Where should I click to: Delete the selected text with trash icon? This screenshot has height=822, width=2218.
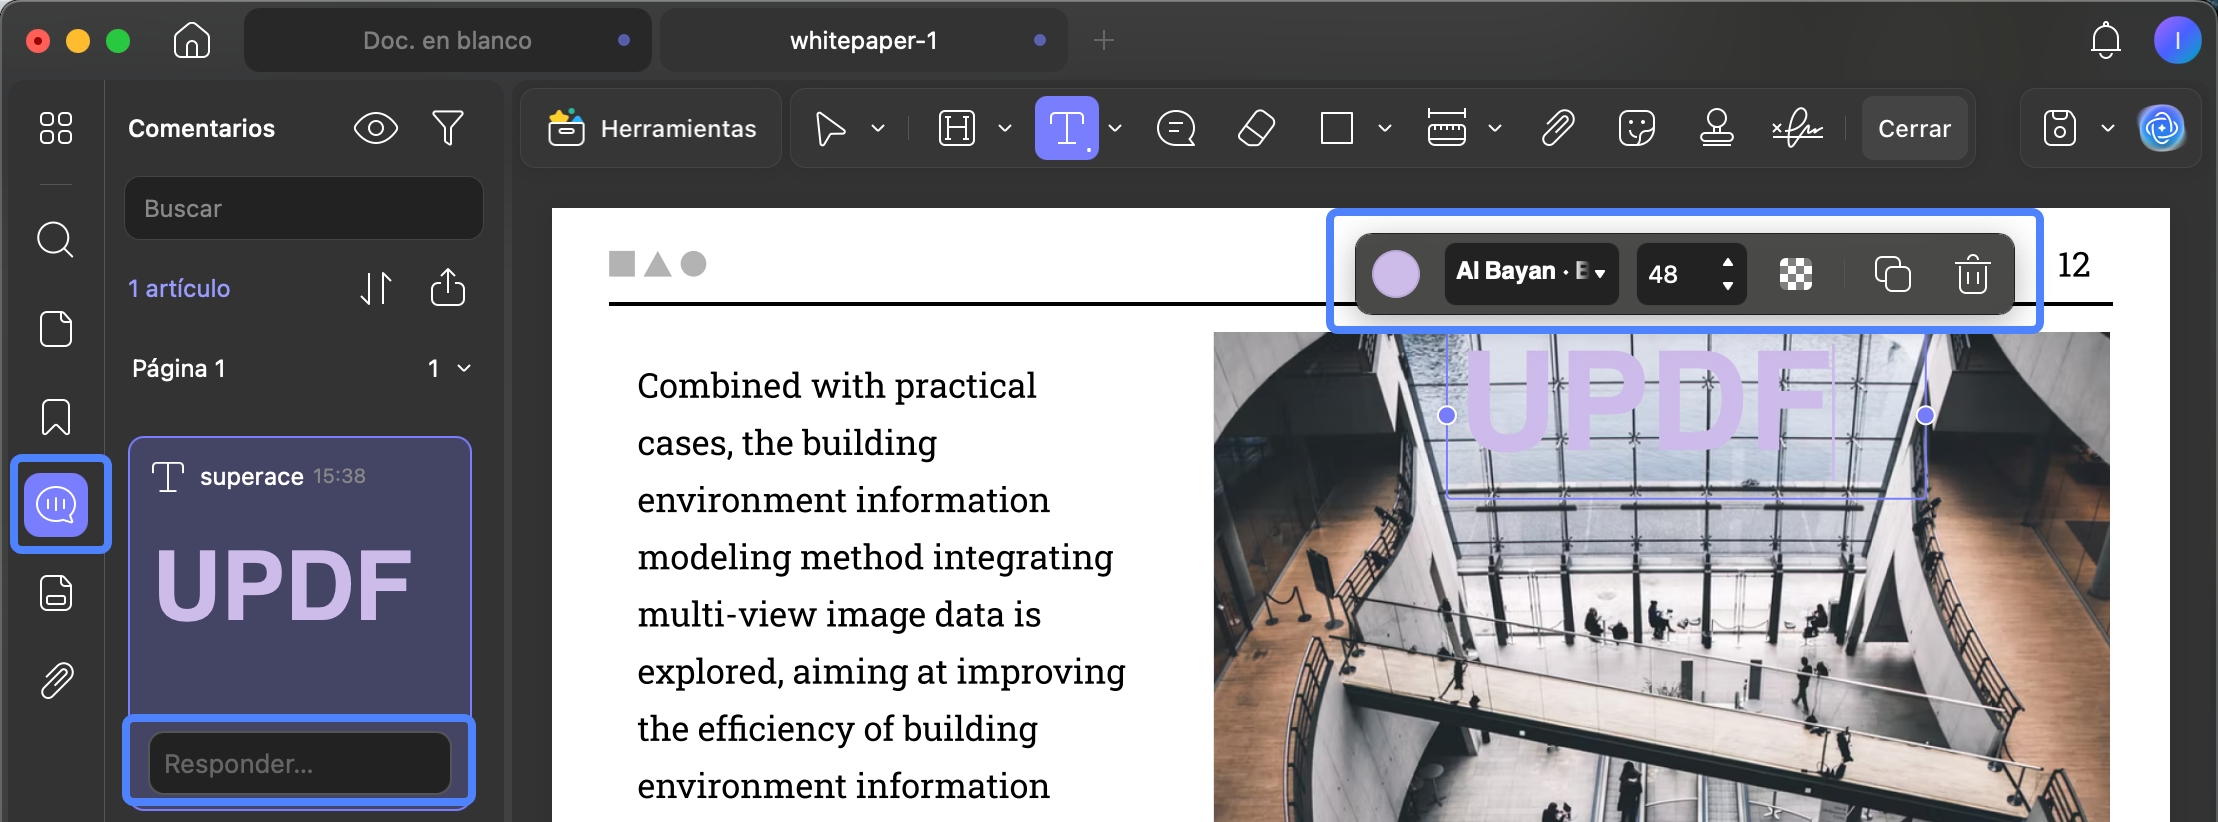1972,274
